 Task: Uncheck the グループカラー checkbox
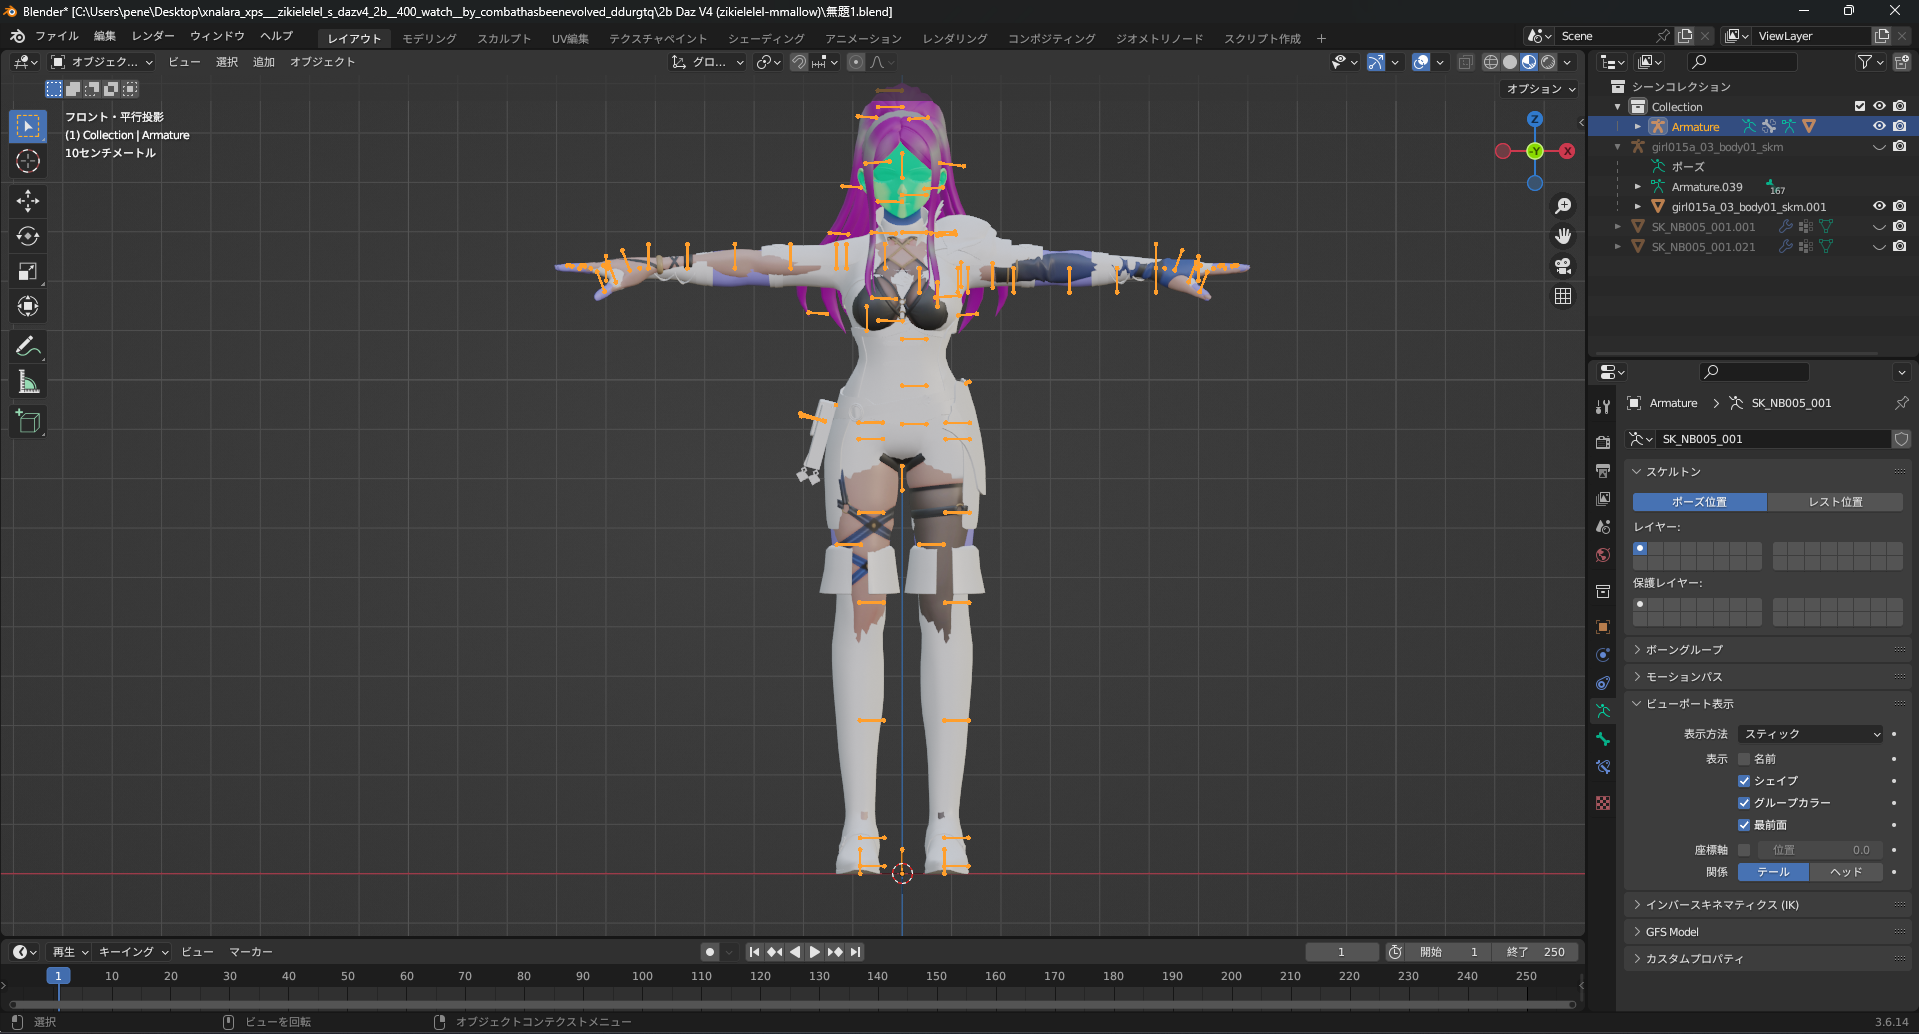pos(1744,803)
